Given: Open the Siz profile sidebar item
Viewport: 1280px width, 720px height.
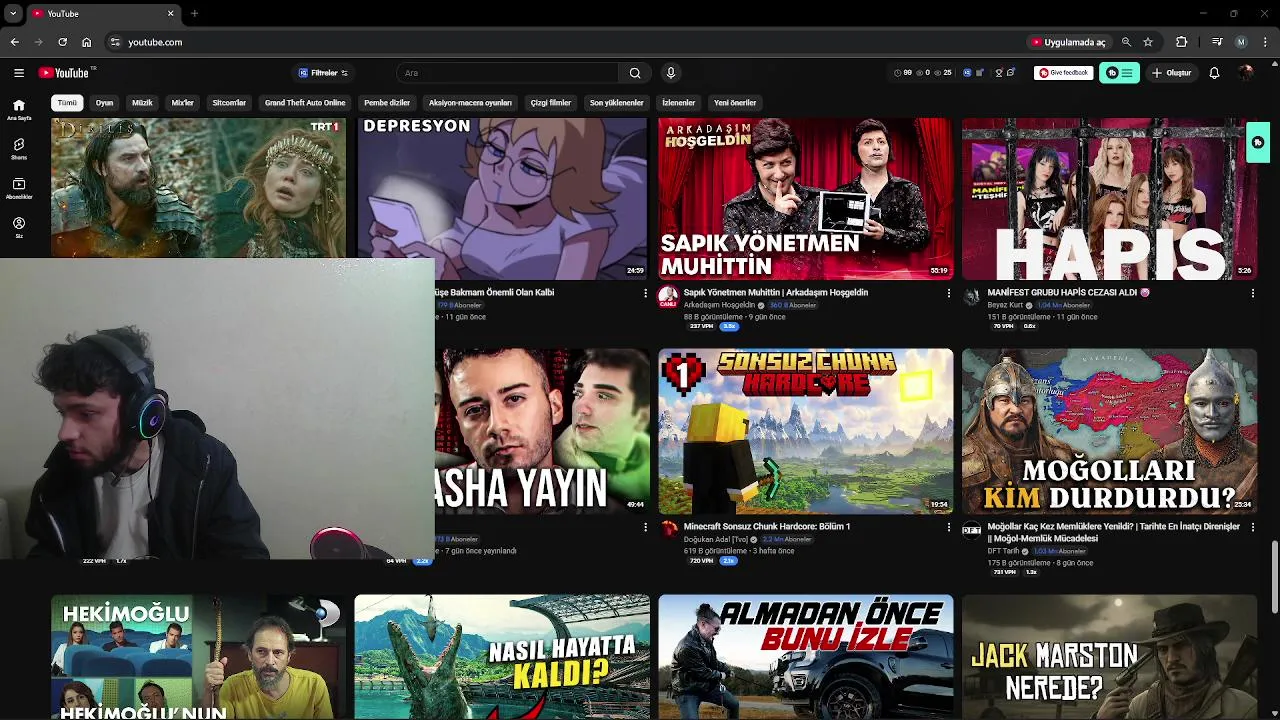Looking at the screenshot, I should (19, 228).
